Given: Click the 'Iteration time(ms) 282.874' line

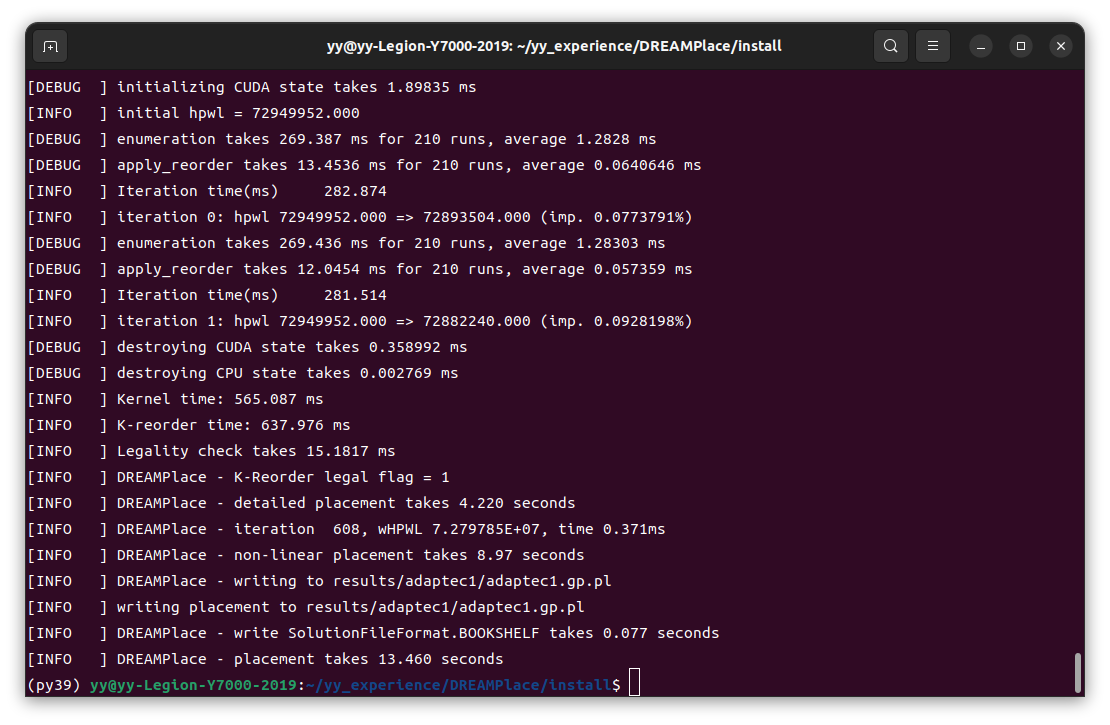Looking at the screenshot, I should 207,191.
